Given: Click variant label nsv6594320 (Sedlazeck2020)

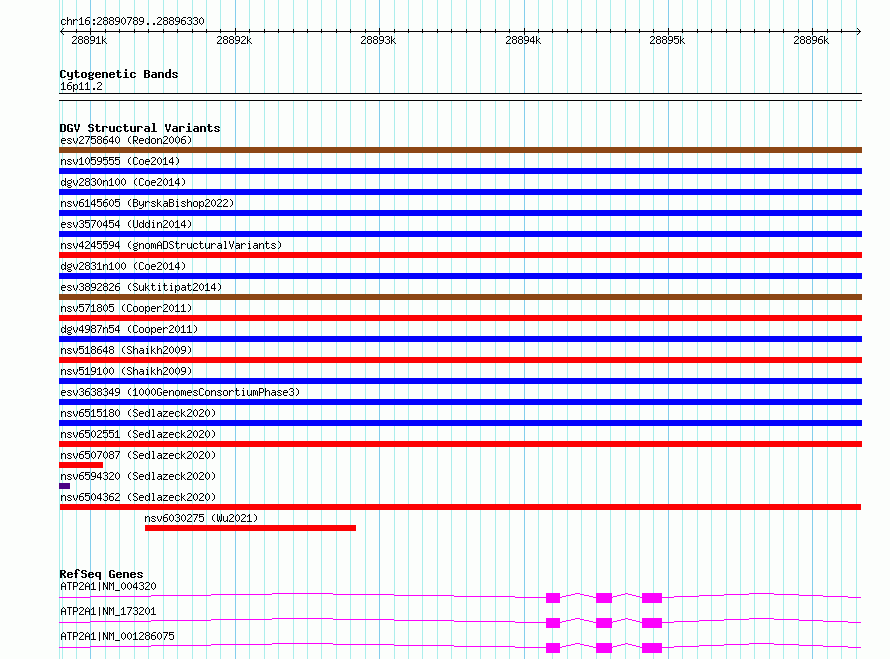Looking at the screenshot, I should pyautogui.click(x=138, y=476).
